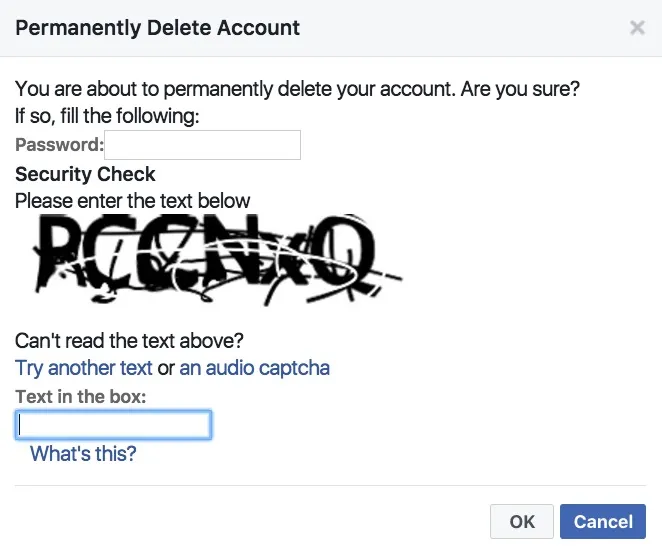Confirm deletion with the OK button
Screen dimensions: 662x553
pos(522,521)
